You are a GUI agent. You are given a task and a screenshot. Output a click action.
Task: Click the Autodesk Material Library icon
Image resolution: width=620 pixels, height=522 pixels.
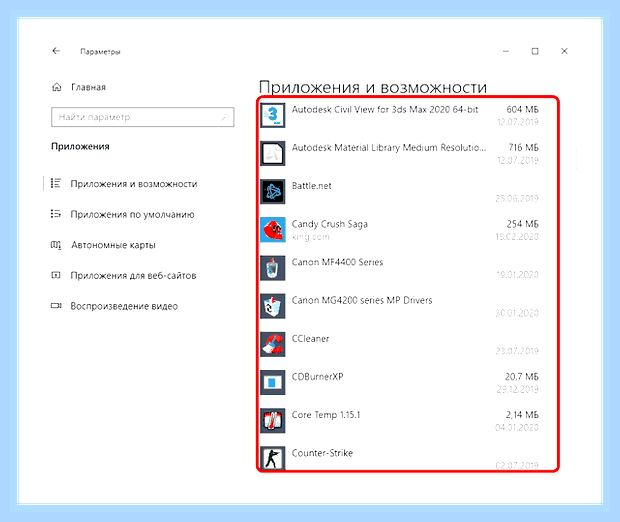[x=272, y=153]
